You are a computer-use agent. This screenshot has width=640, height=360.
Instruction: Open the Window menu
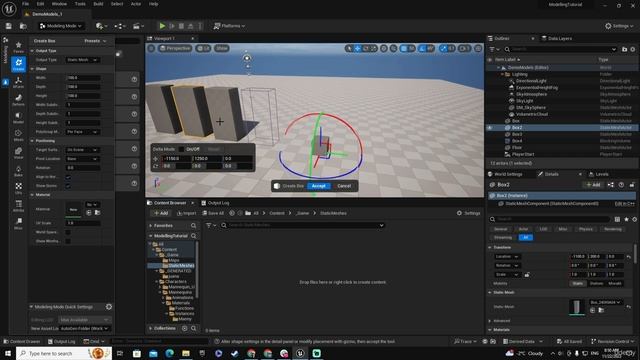click(59, 4)
